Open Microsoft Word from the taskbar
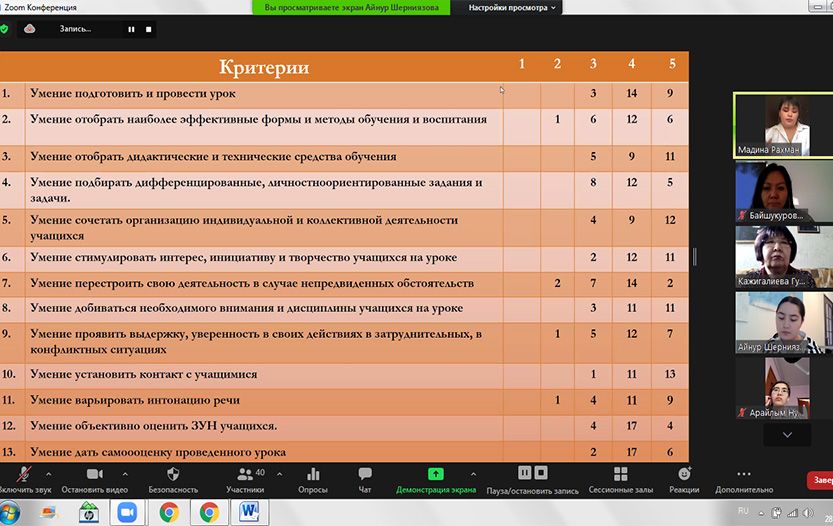833x526 pixels. coord(248,512)
